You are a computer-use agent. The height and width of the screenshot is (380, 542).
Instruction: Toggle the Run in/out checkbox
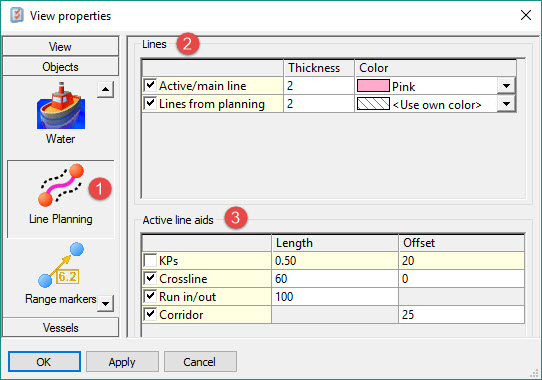coord(150,296)
